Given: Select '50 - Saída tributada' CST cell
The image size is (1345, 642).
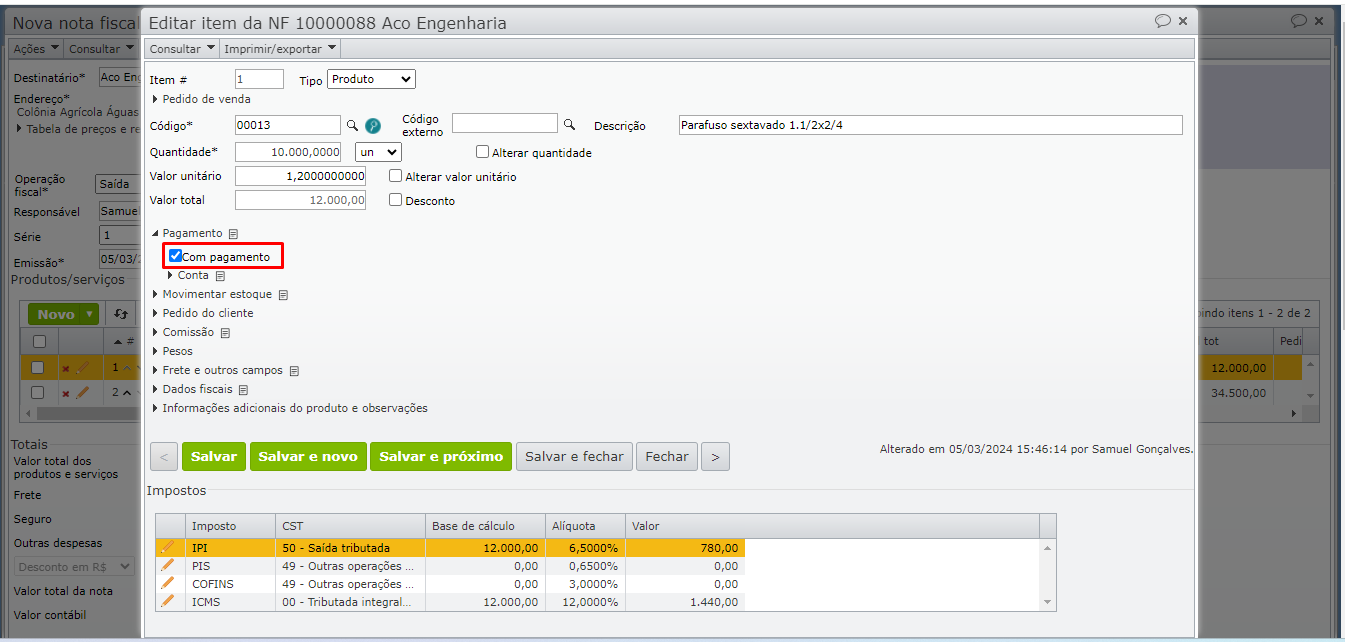Looking at the screenshot, I should (x=350, y=548).
